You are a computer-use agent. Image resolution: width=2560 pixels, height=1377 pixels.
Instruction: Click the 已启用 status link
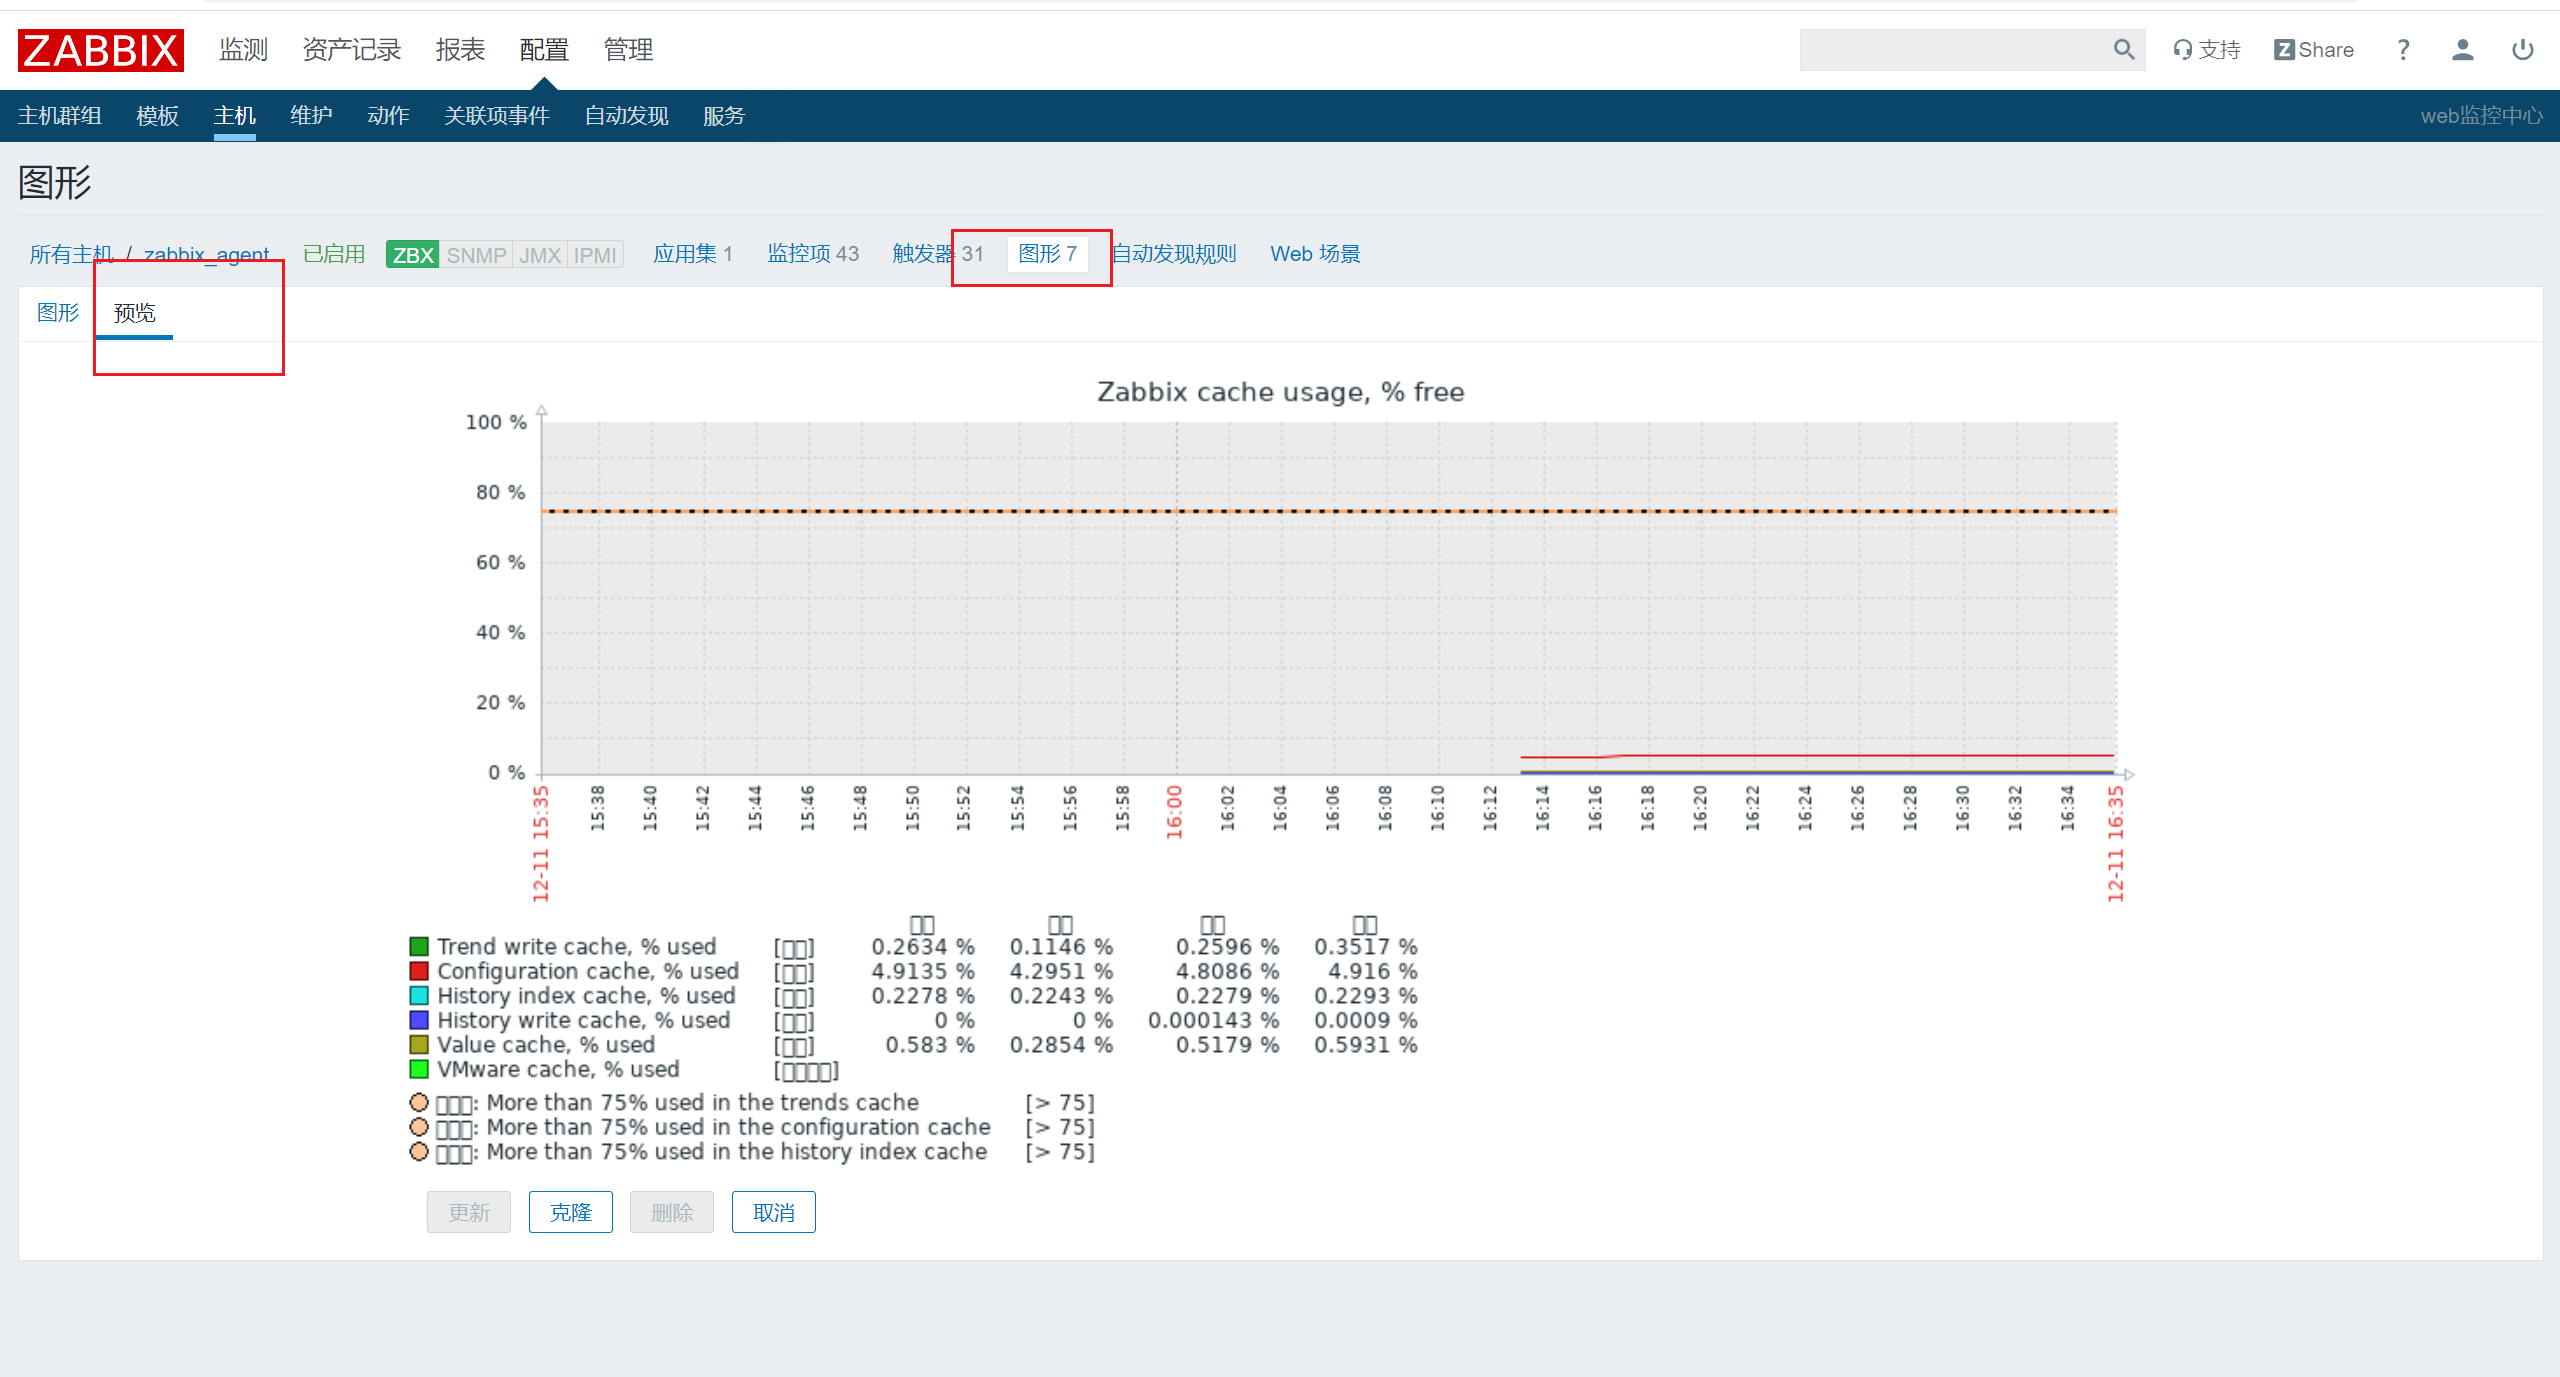[334, 254]
